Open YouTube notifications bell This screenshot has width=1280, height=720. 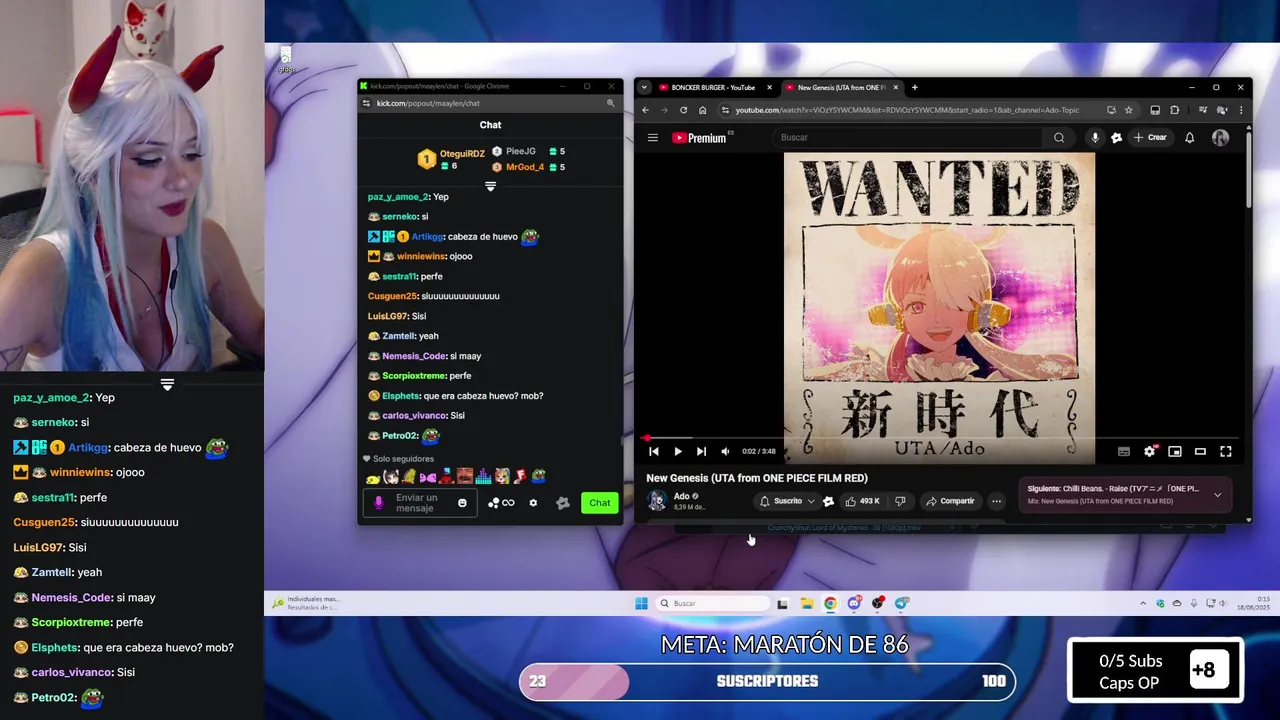(1189, 138)
